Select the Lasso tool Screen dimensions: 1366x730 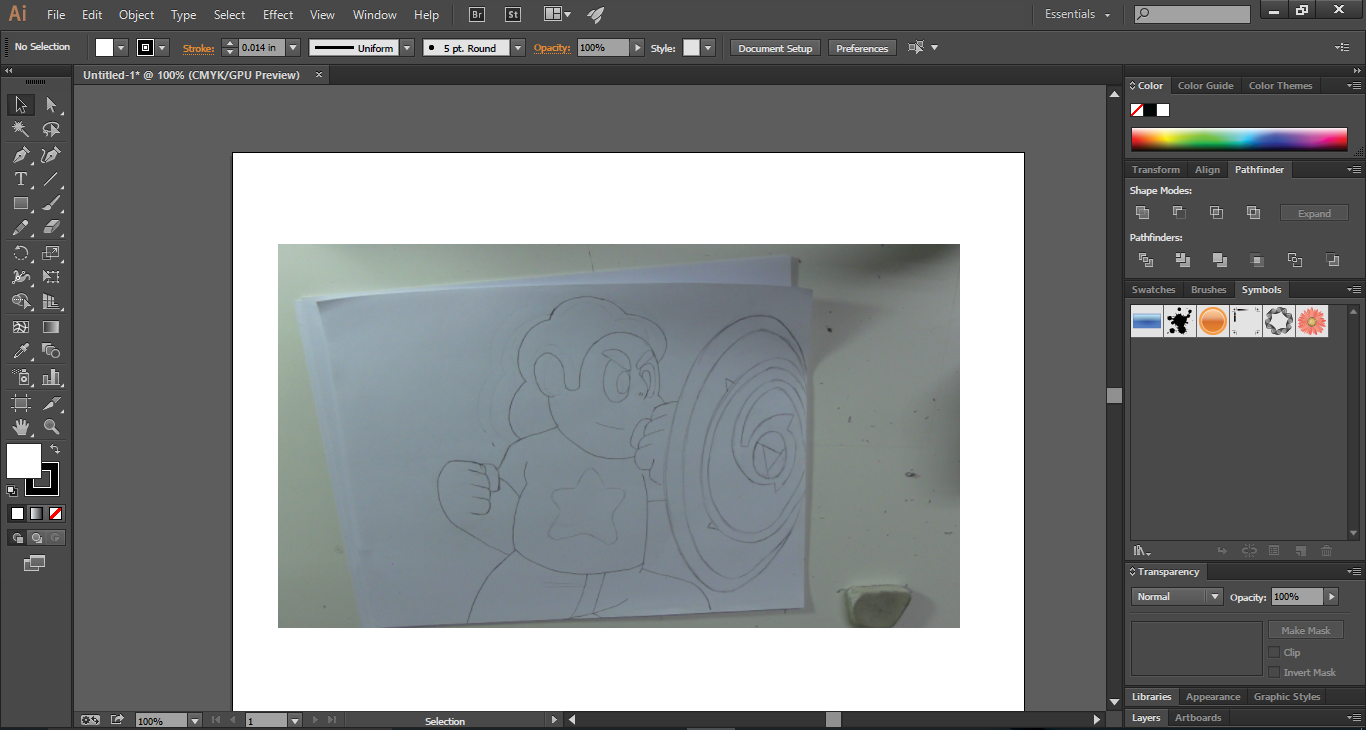51,130
